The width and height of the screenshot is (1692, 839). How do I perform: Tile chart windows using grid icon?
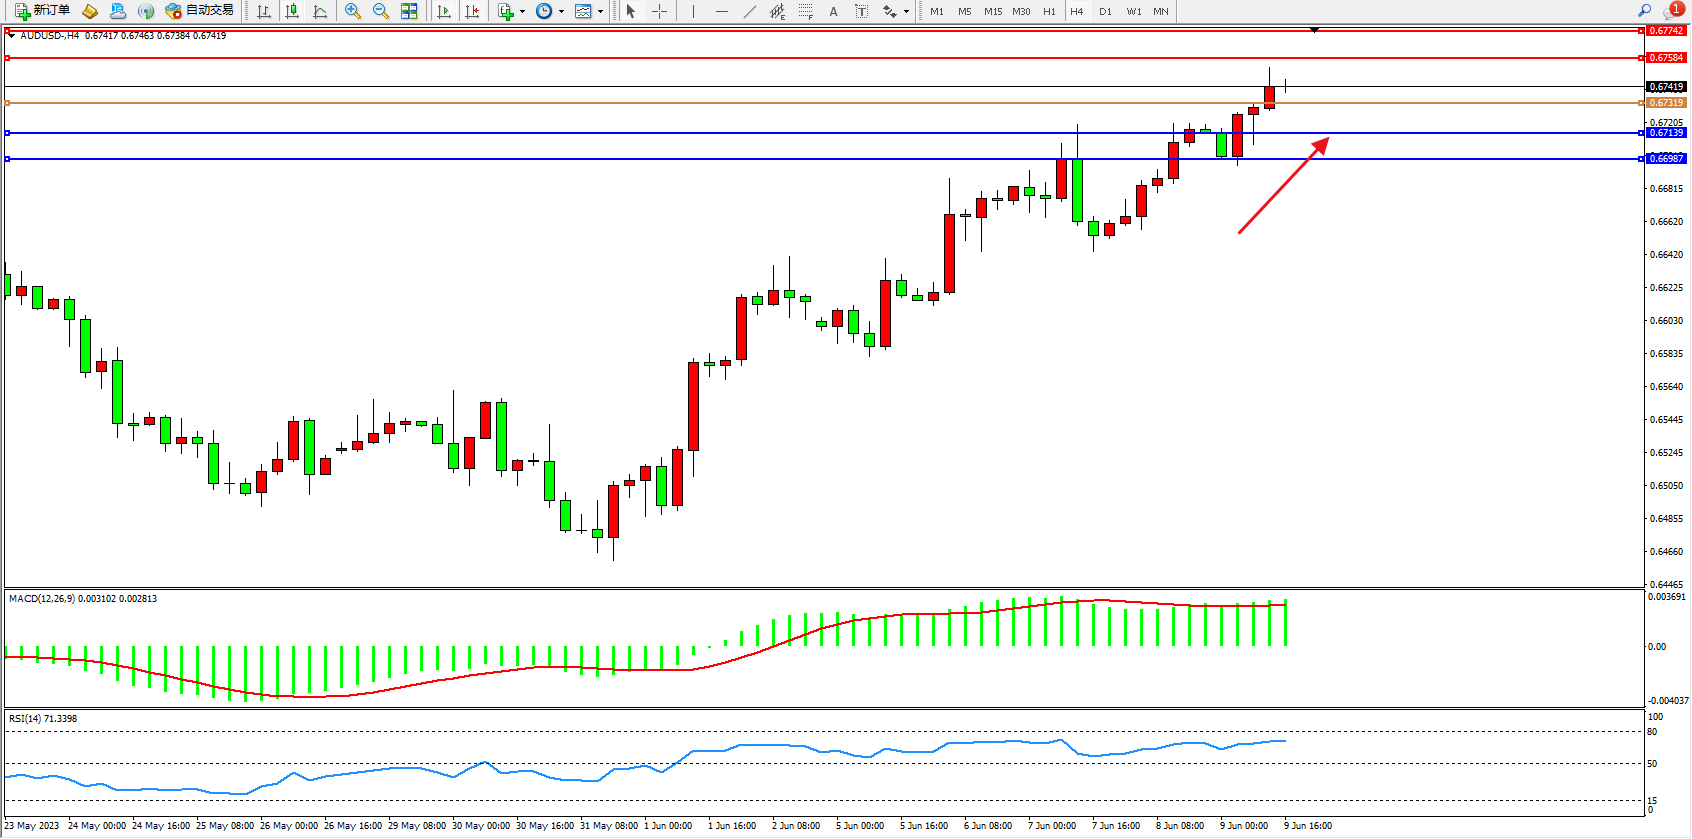[x=409, y=11]
